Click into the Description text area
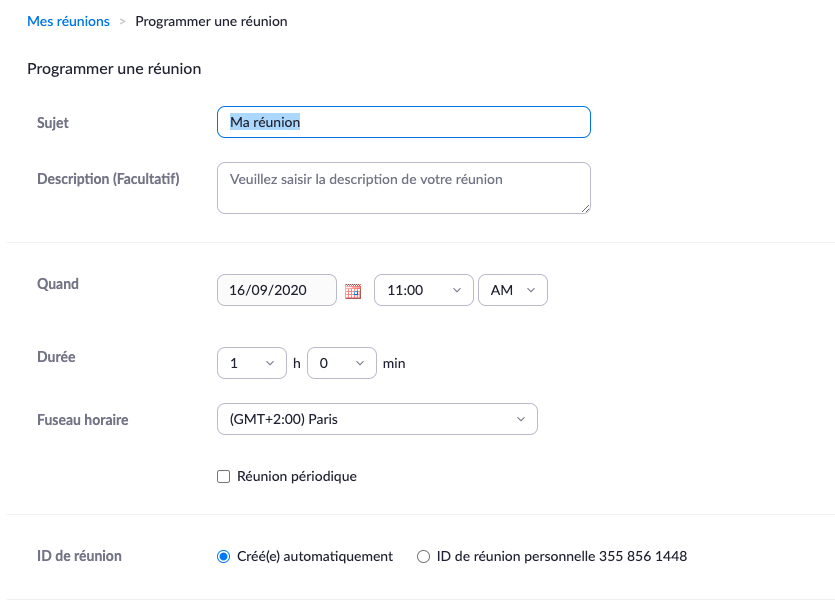The image size is (835, 616). pos(404,188)
